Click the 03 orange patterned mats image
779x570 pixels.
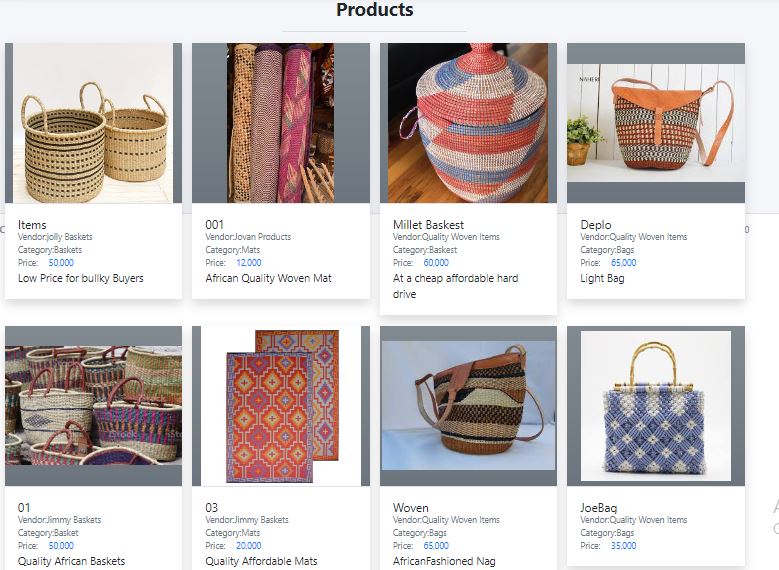[x=280, y=406]
